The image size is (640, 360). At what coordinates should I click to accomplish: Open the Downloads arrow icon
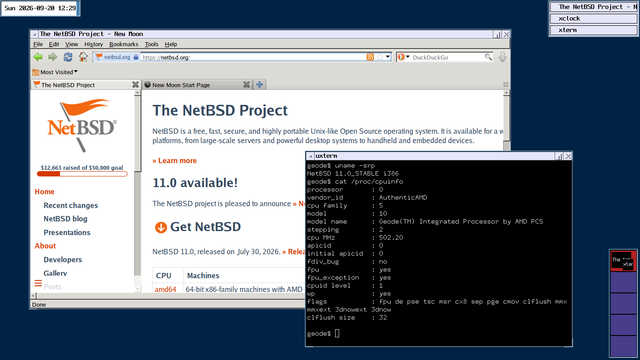(502, 57)
